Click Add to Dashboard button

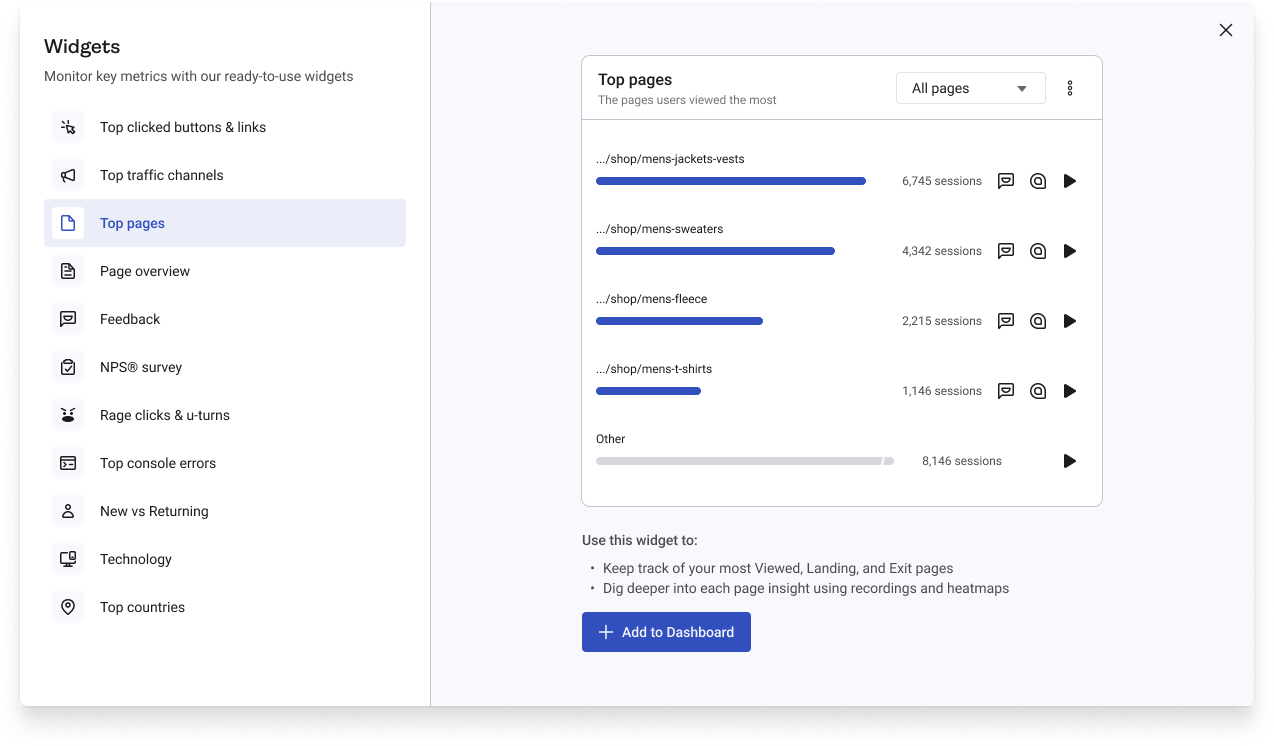point(666,632)
